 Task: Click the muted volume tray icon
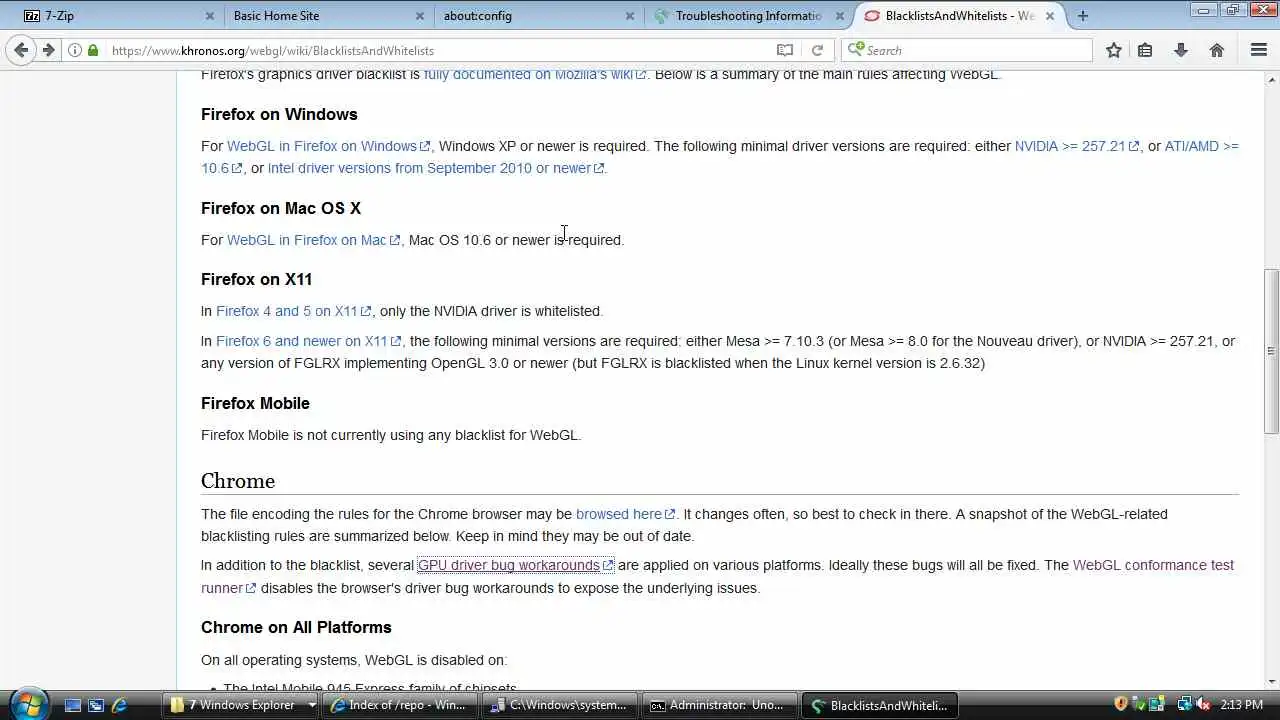tap(1203, 704)
